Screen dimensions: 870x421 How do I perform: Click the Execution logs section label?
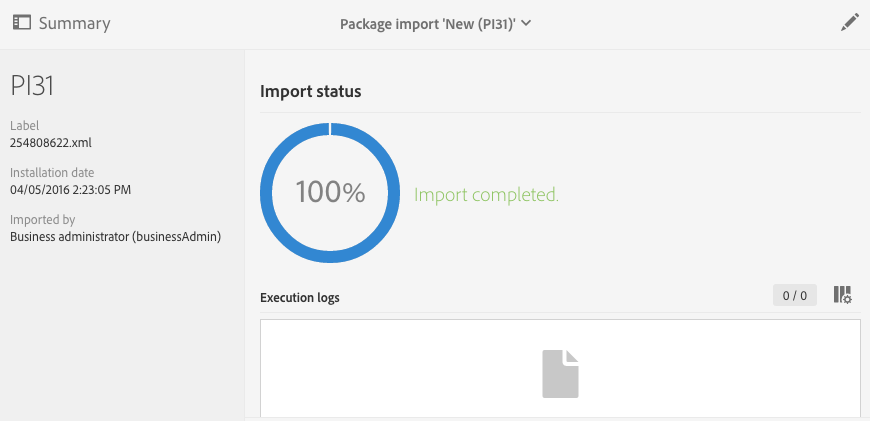point(299,298)
